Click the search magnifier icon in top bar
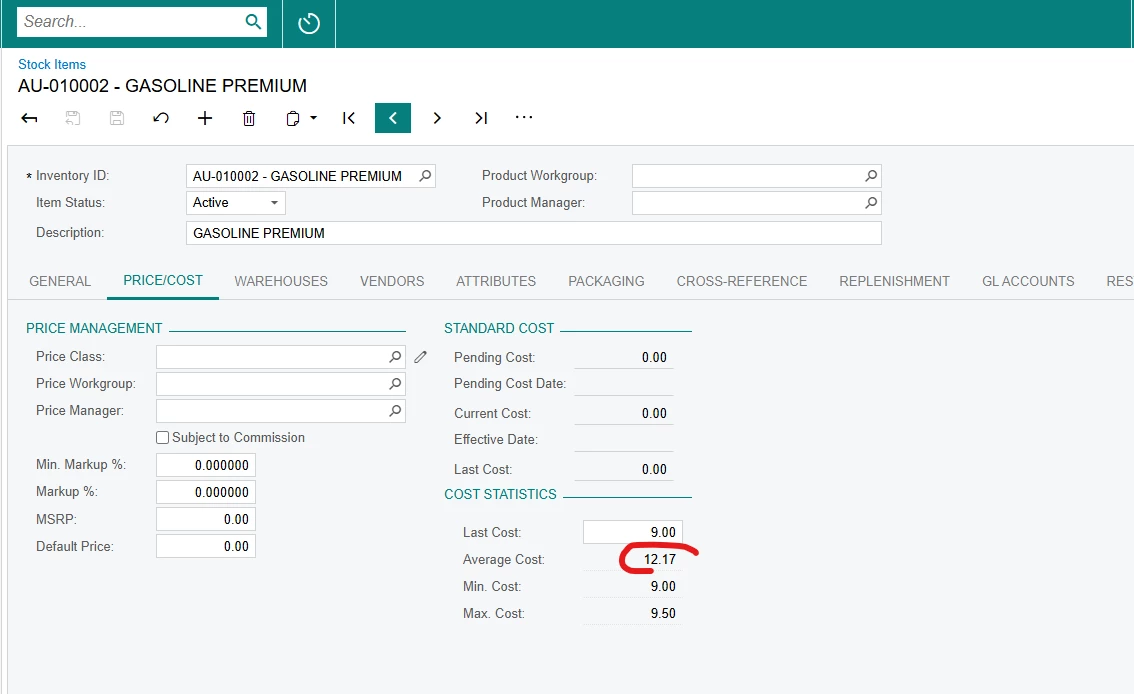 pyautogui.click(x=253, y=22)
